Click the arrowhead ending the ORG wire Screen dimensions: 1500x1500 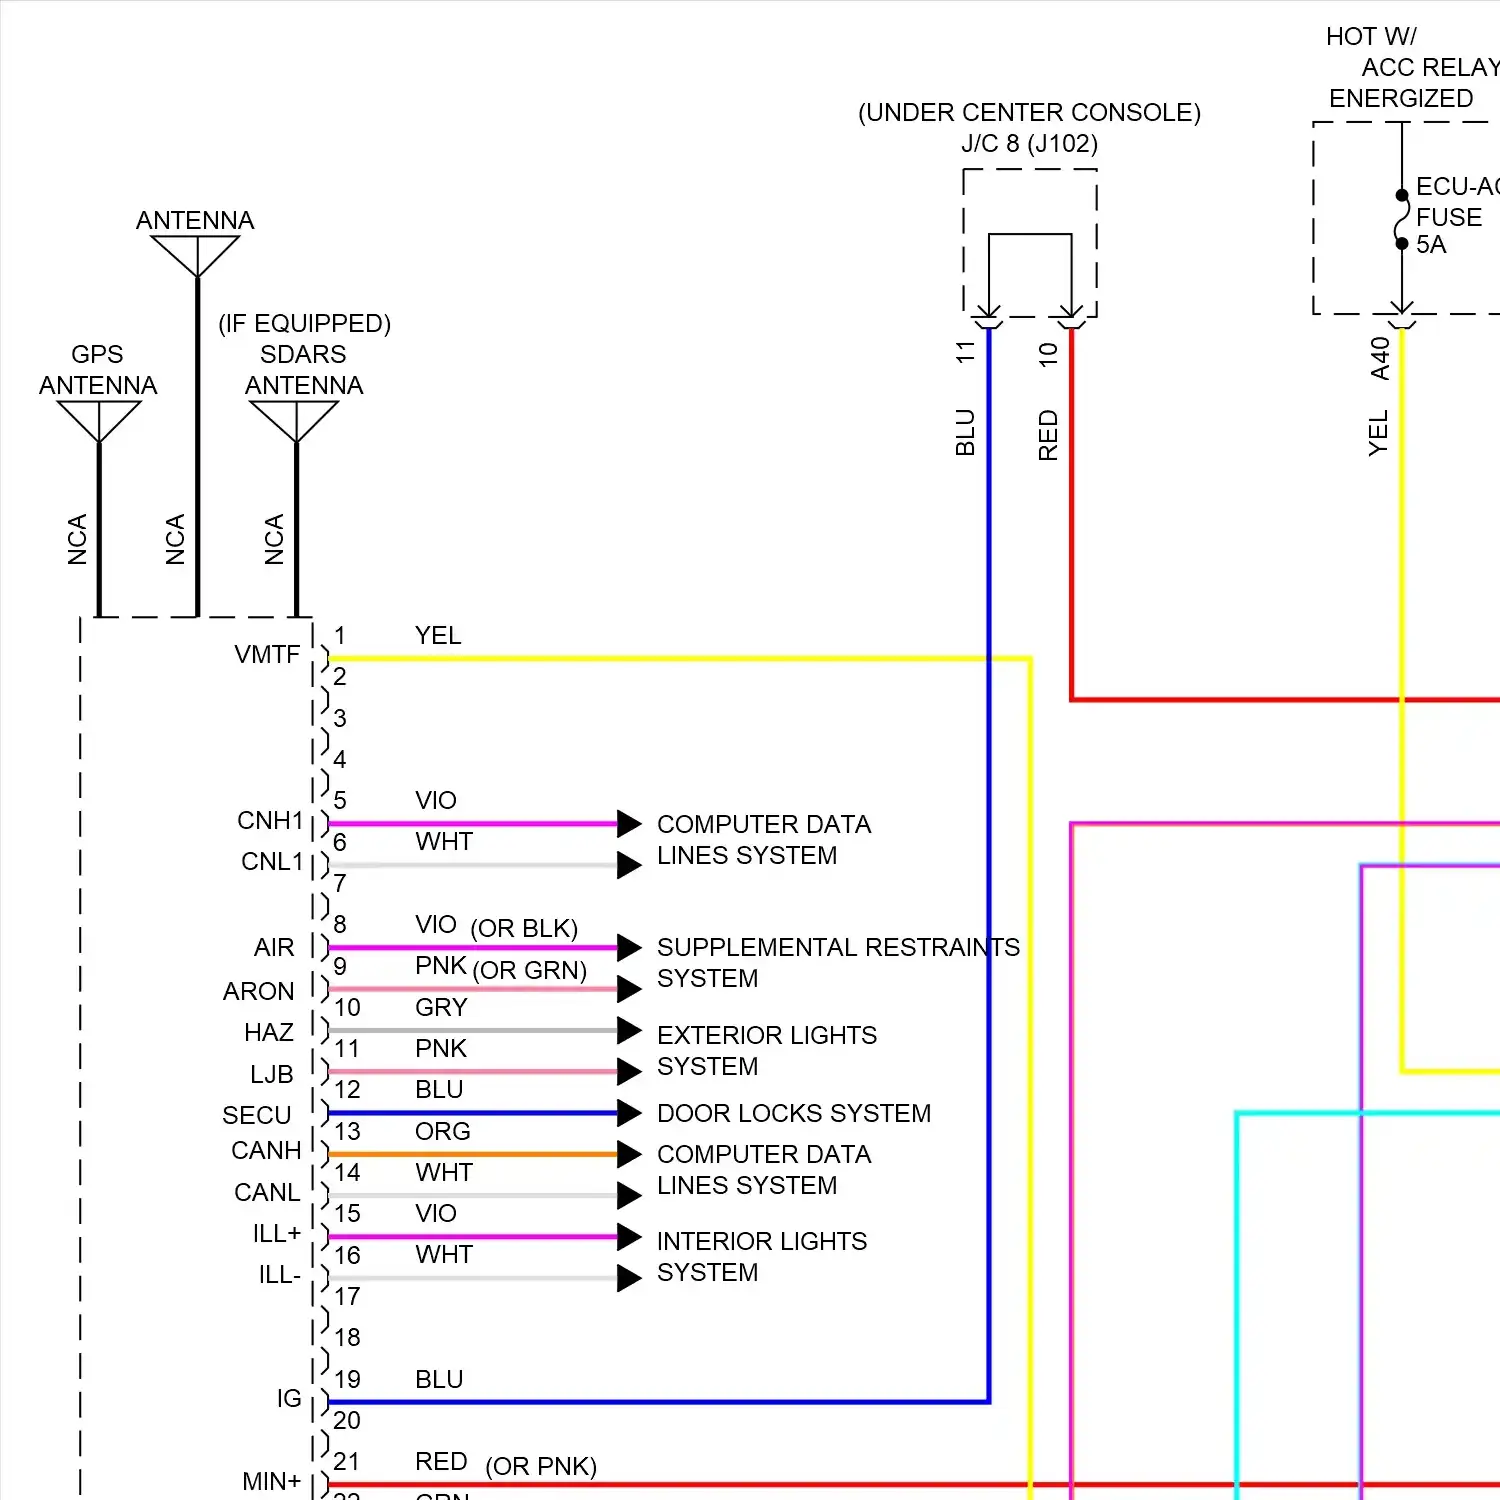point(629,1154)
